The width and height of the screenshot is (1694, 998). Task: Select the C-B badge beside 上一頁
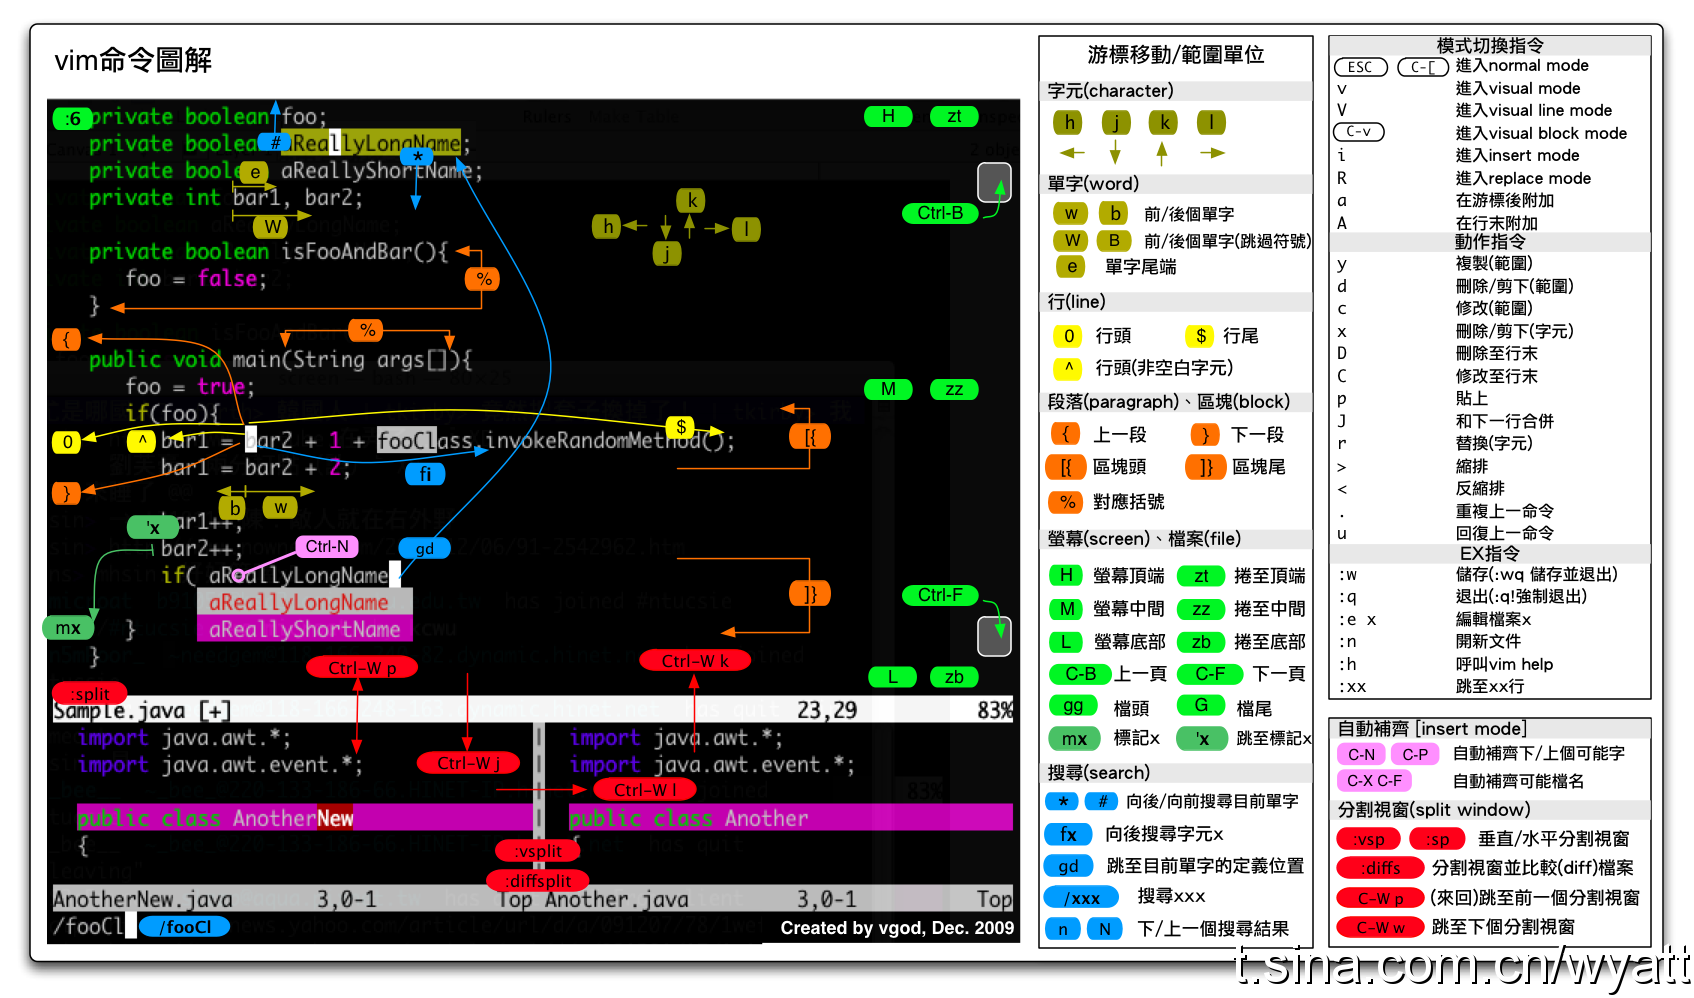pos(1080,674)
